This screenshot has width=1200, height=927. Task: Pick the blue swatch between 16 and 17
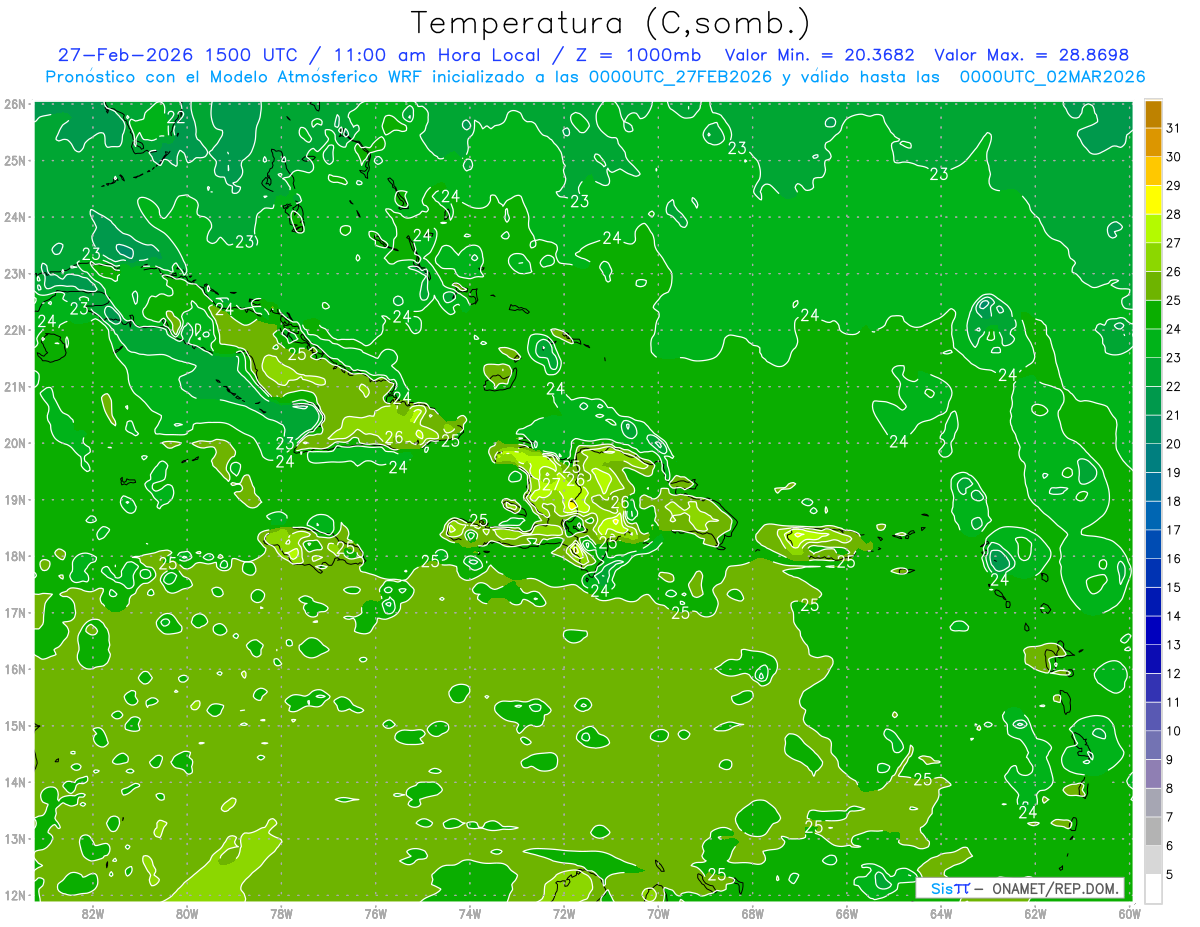[x=1153, y=544]
